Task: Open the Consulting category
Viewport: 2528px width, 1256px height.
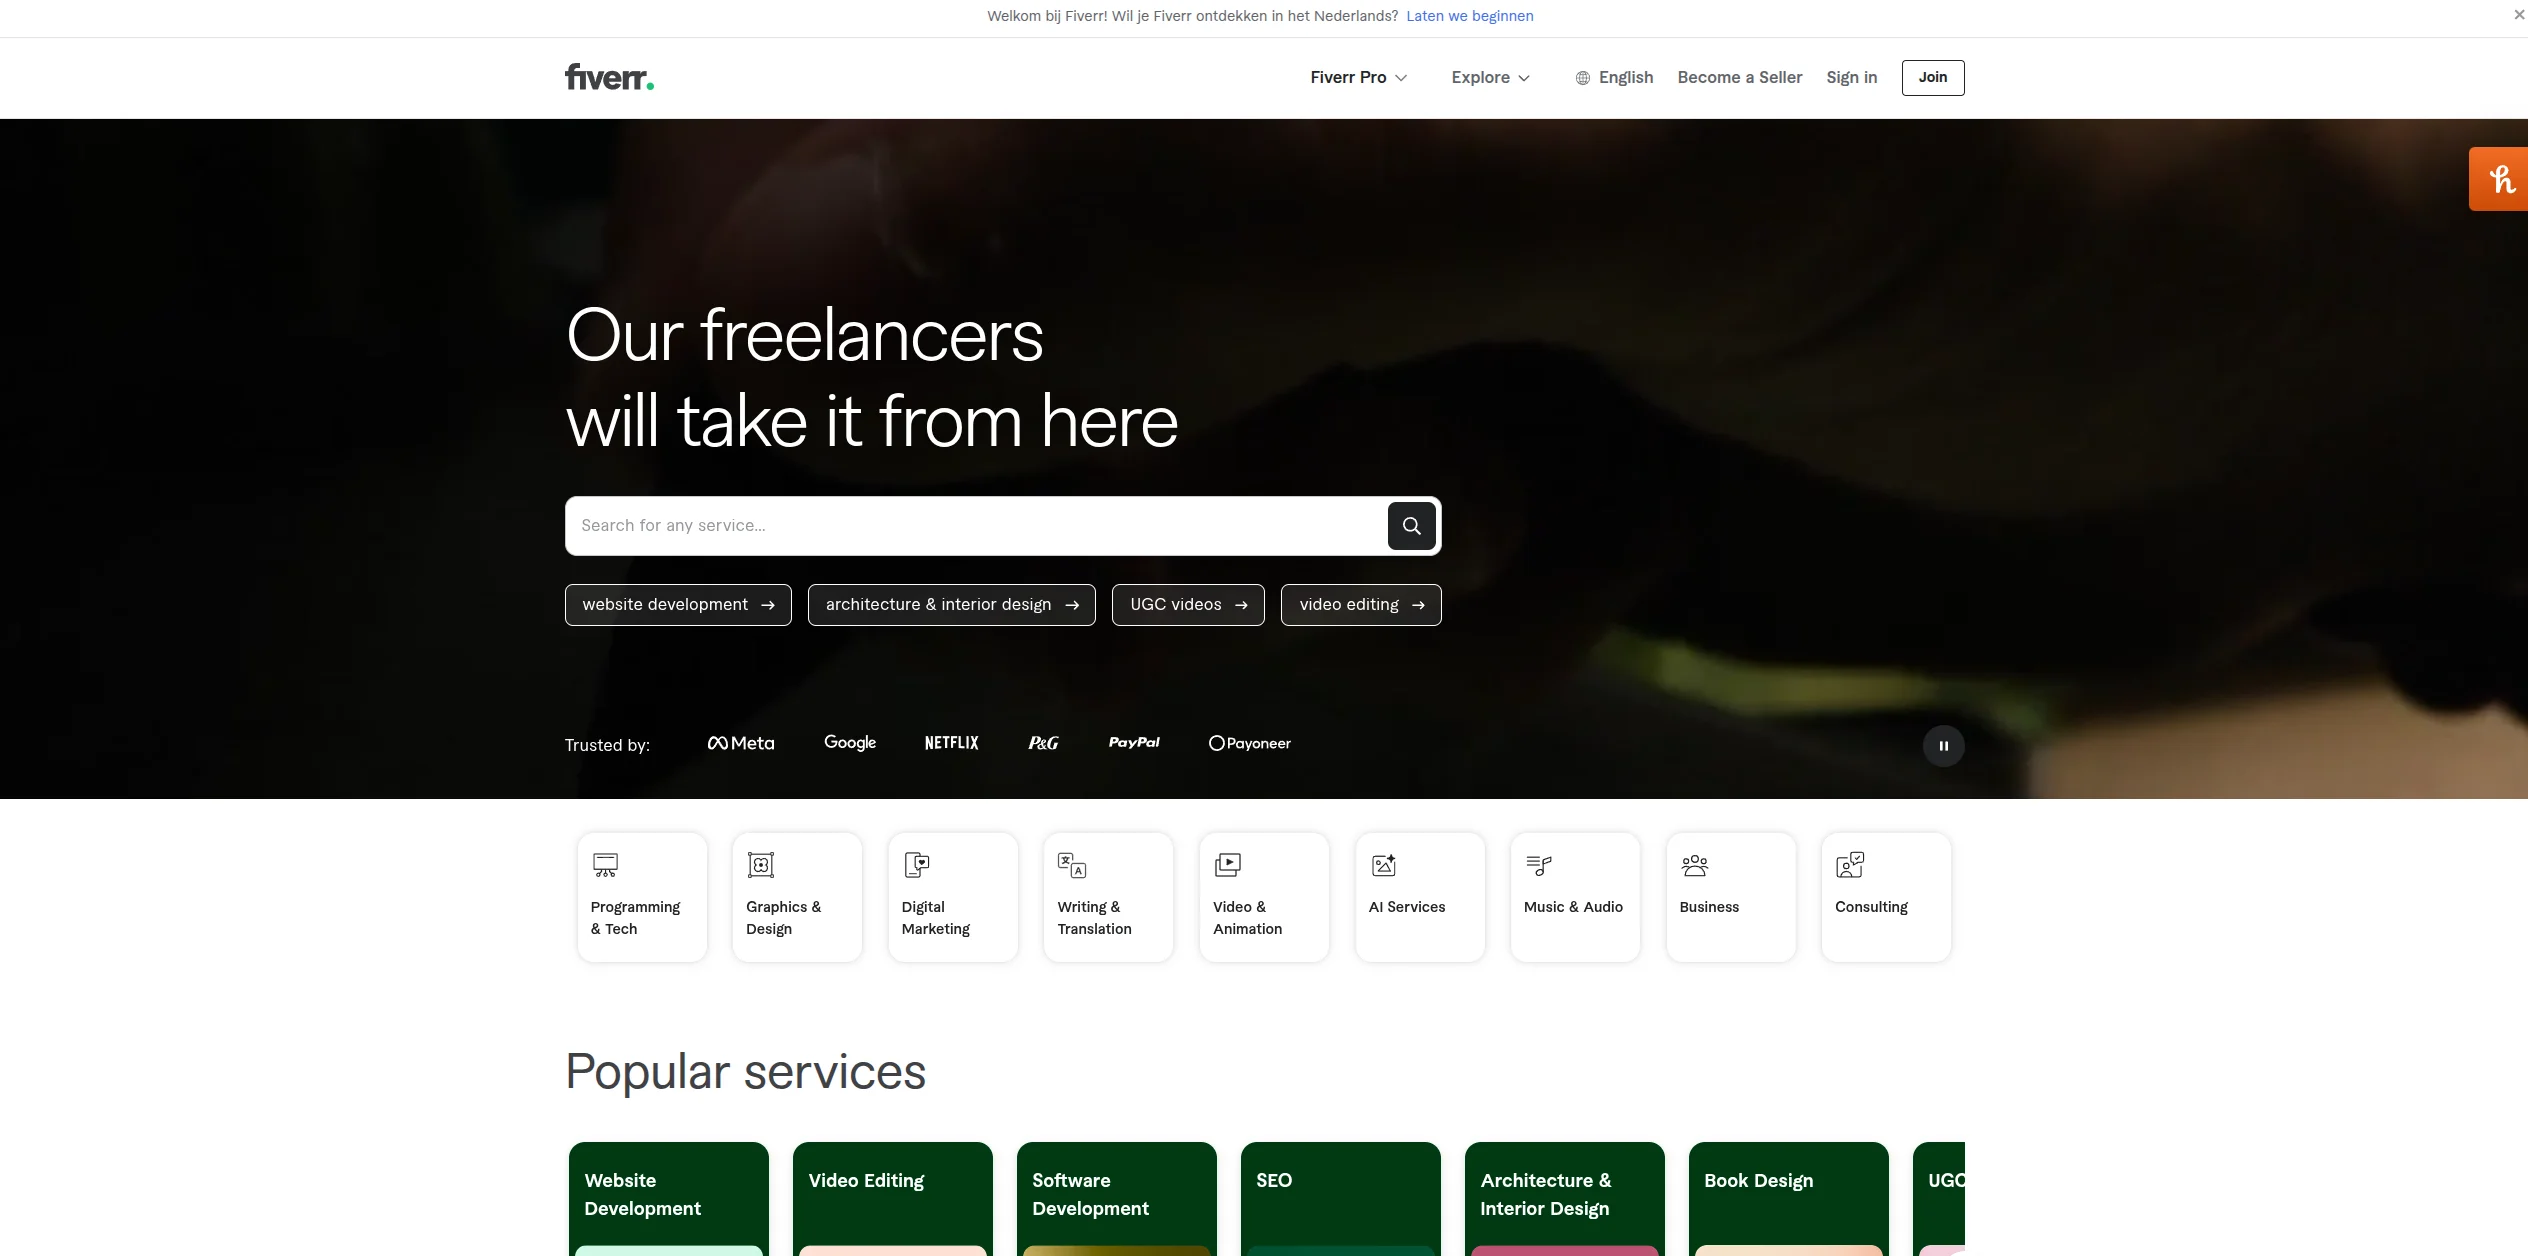Action: (1886, 895)
